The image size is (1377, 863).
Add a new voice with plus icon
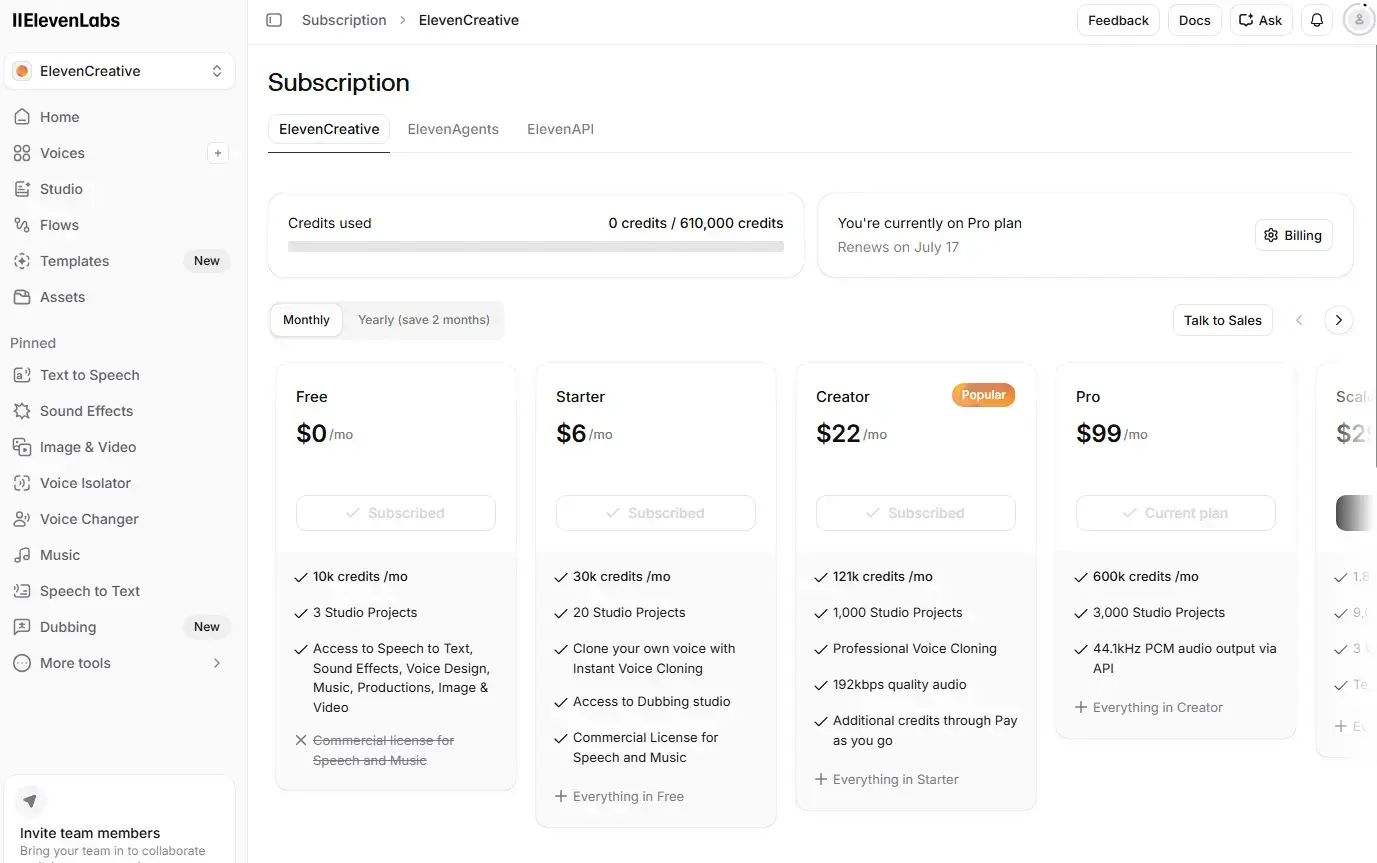218,153
